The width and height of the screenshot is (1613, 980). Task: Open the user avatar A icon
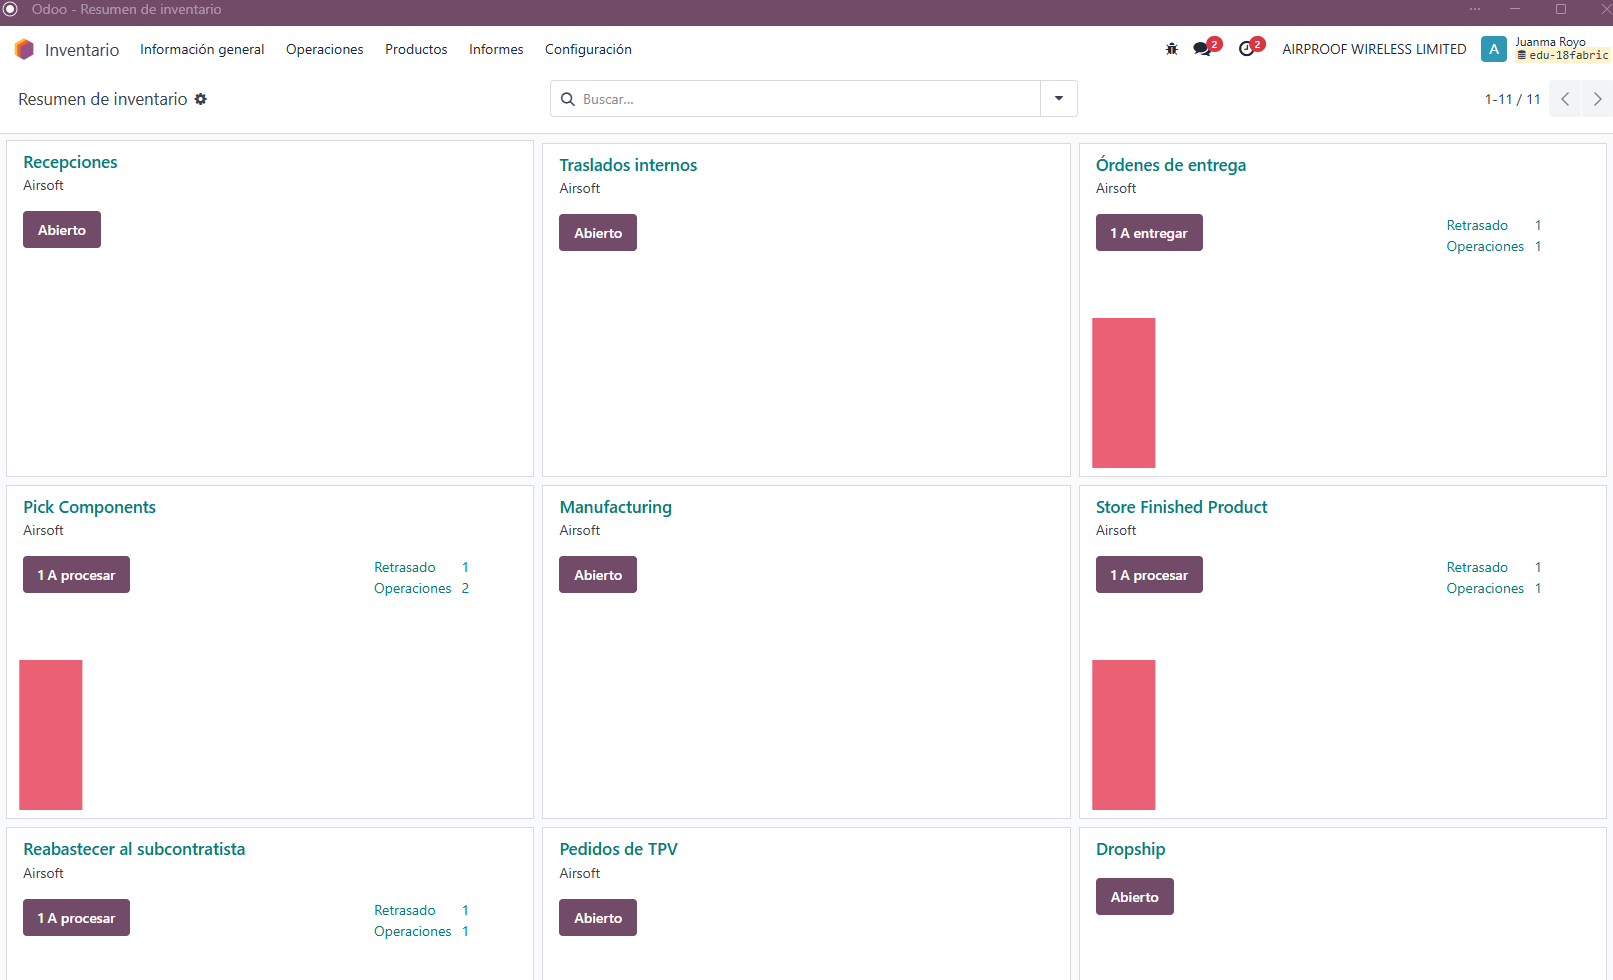1494,49
